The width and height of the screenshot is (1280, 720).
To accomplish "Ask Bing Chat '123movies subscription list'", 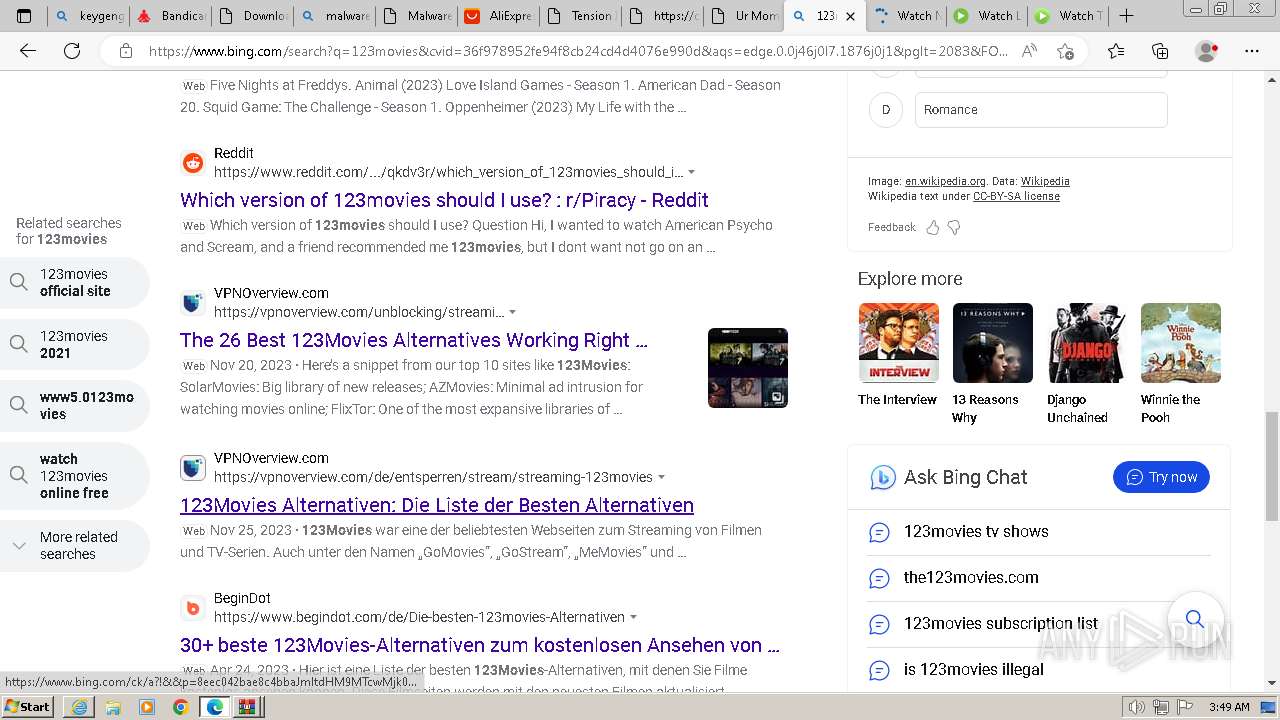I will [1000, 624].
